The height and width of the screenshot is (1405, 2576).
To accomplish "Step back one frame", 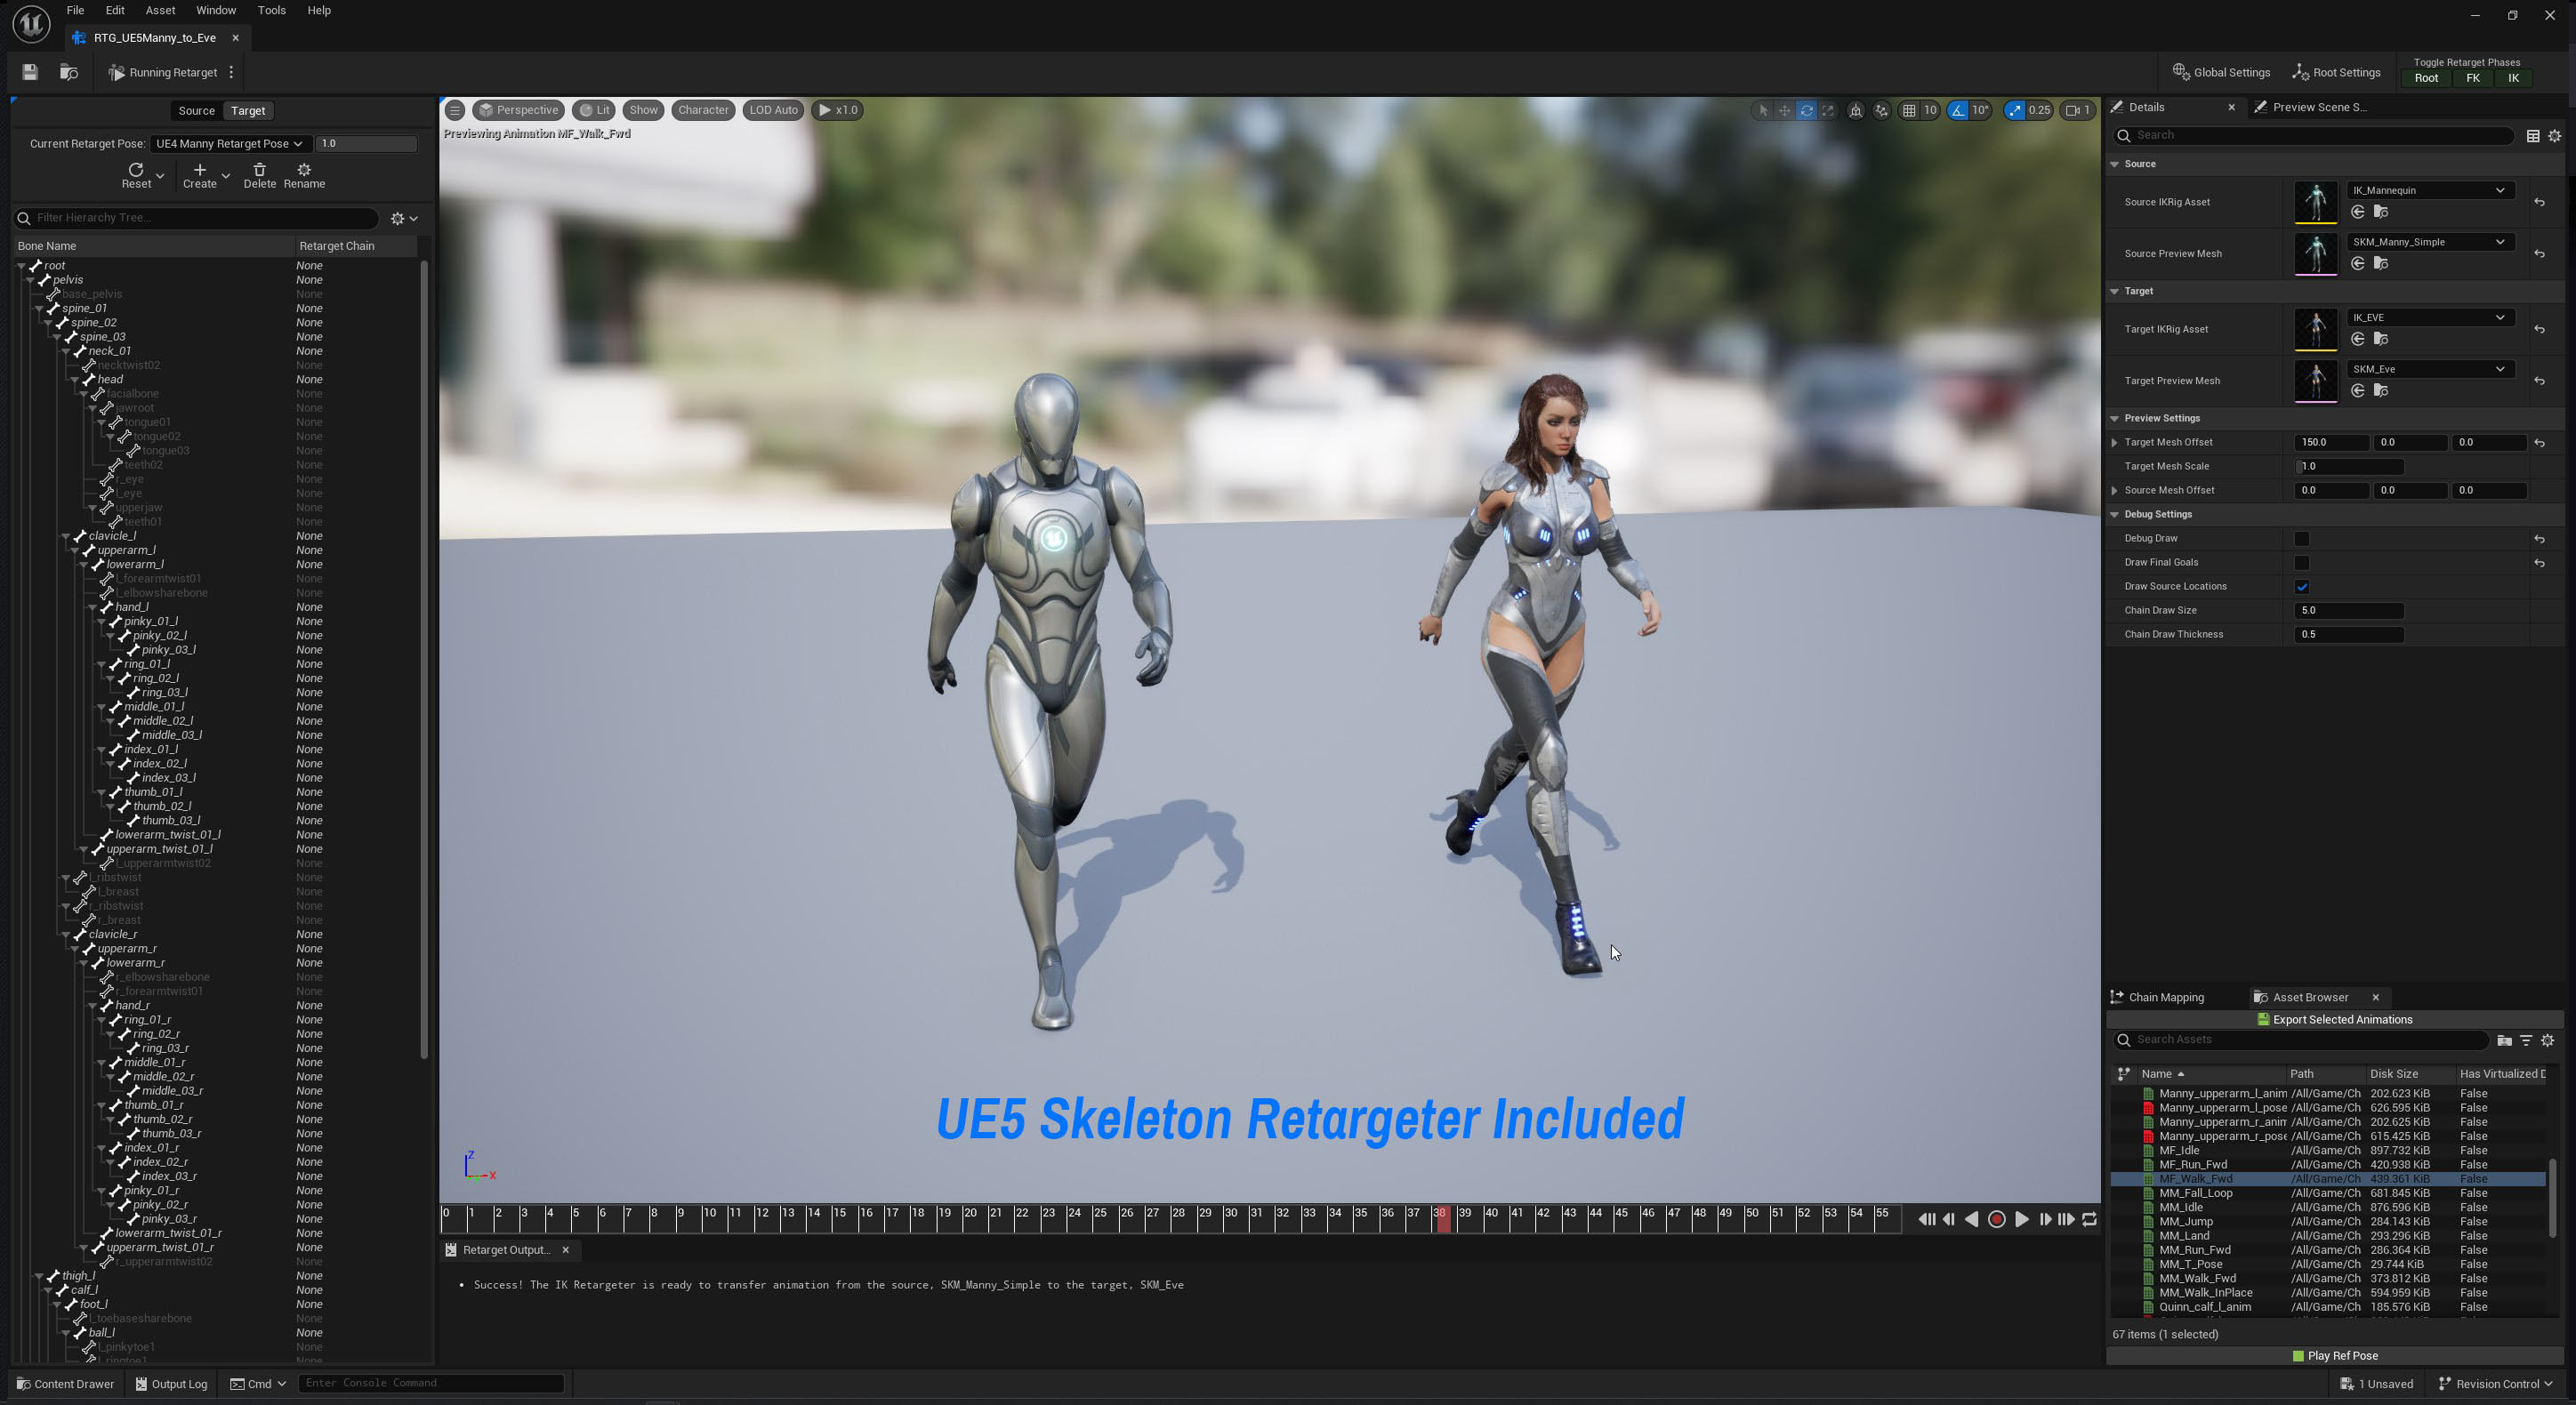I will [x=1949, y=1219].
